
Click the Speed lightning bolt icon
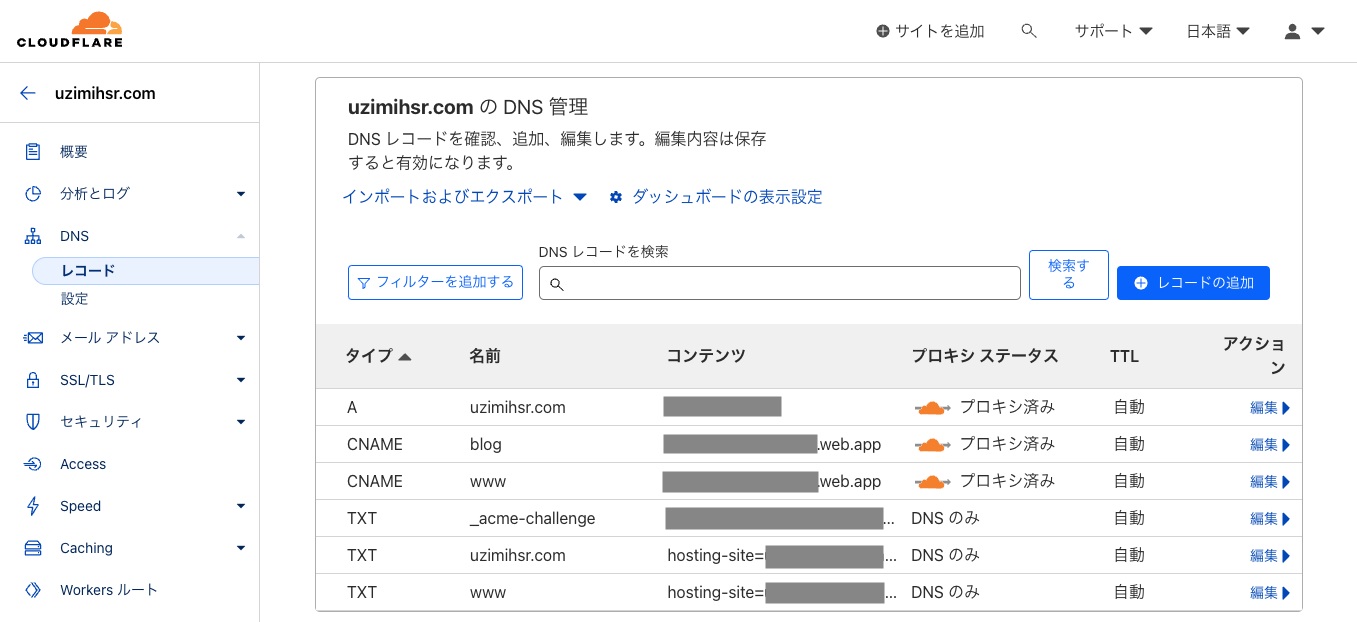(33, 506)
